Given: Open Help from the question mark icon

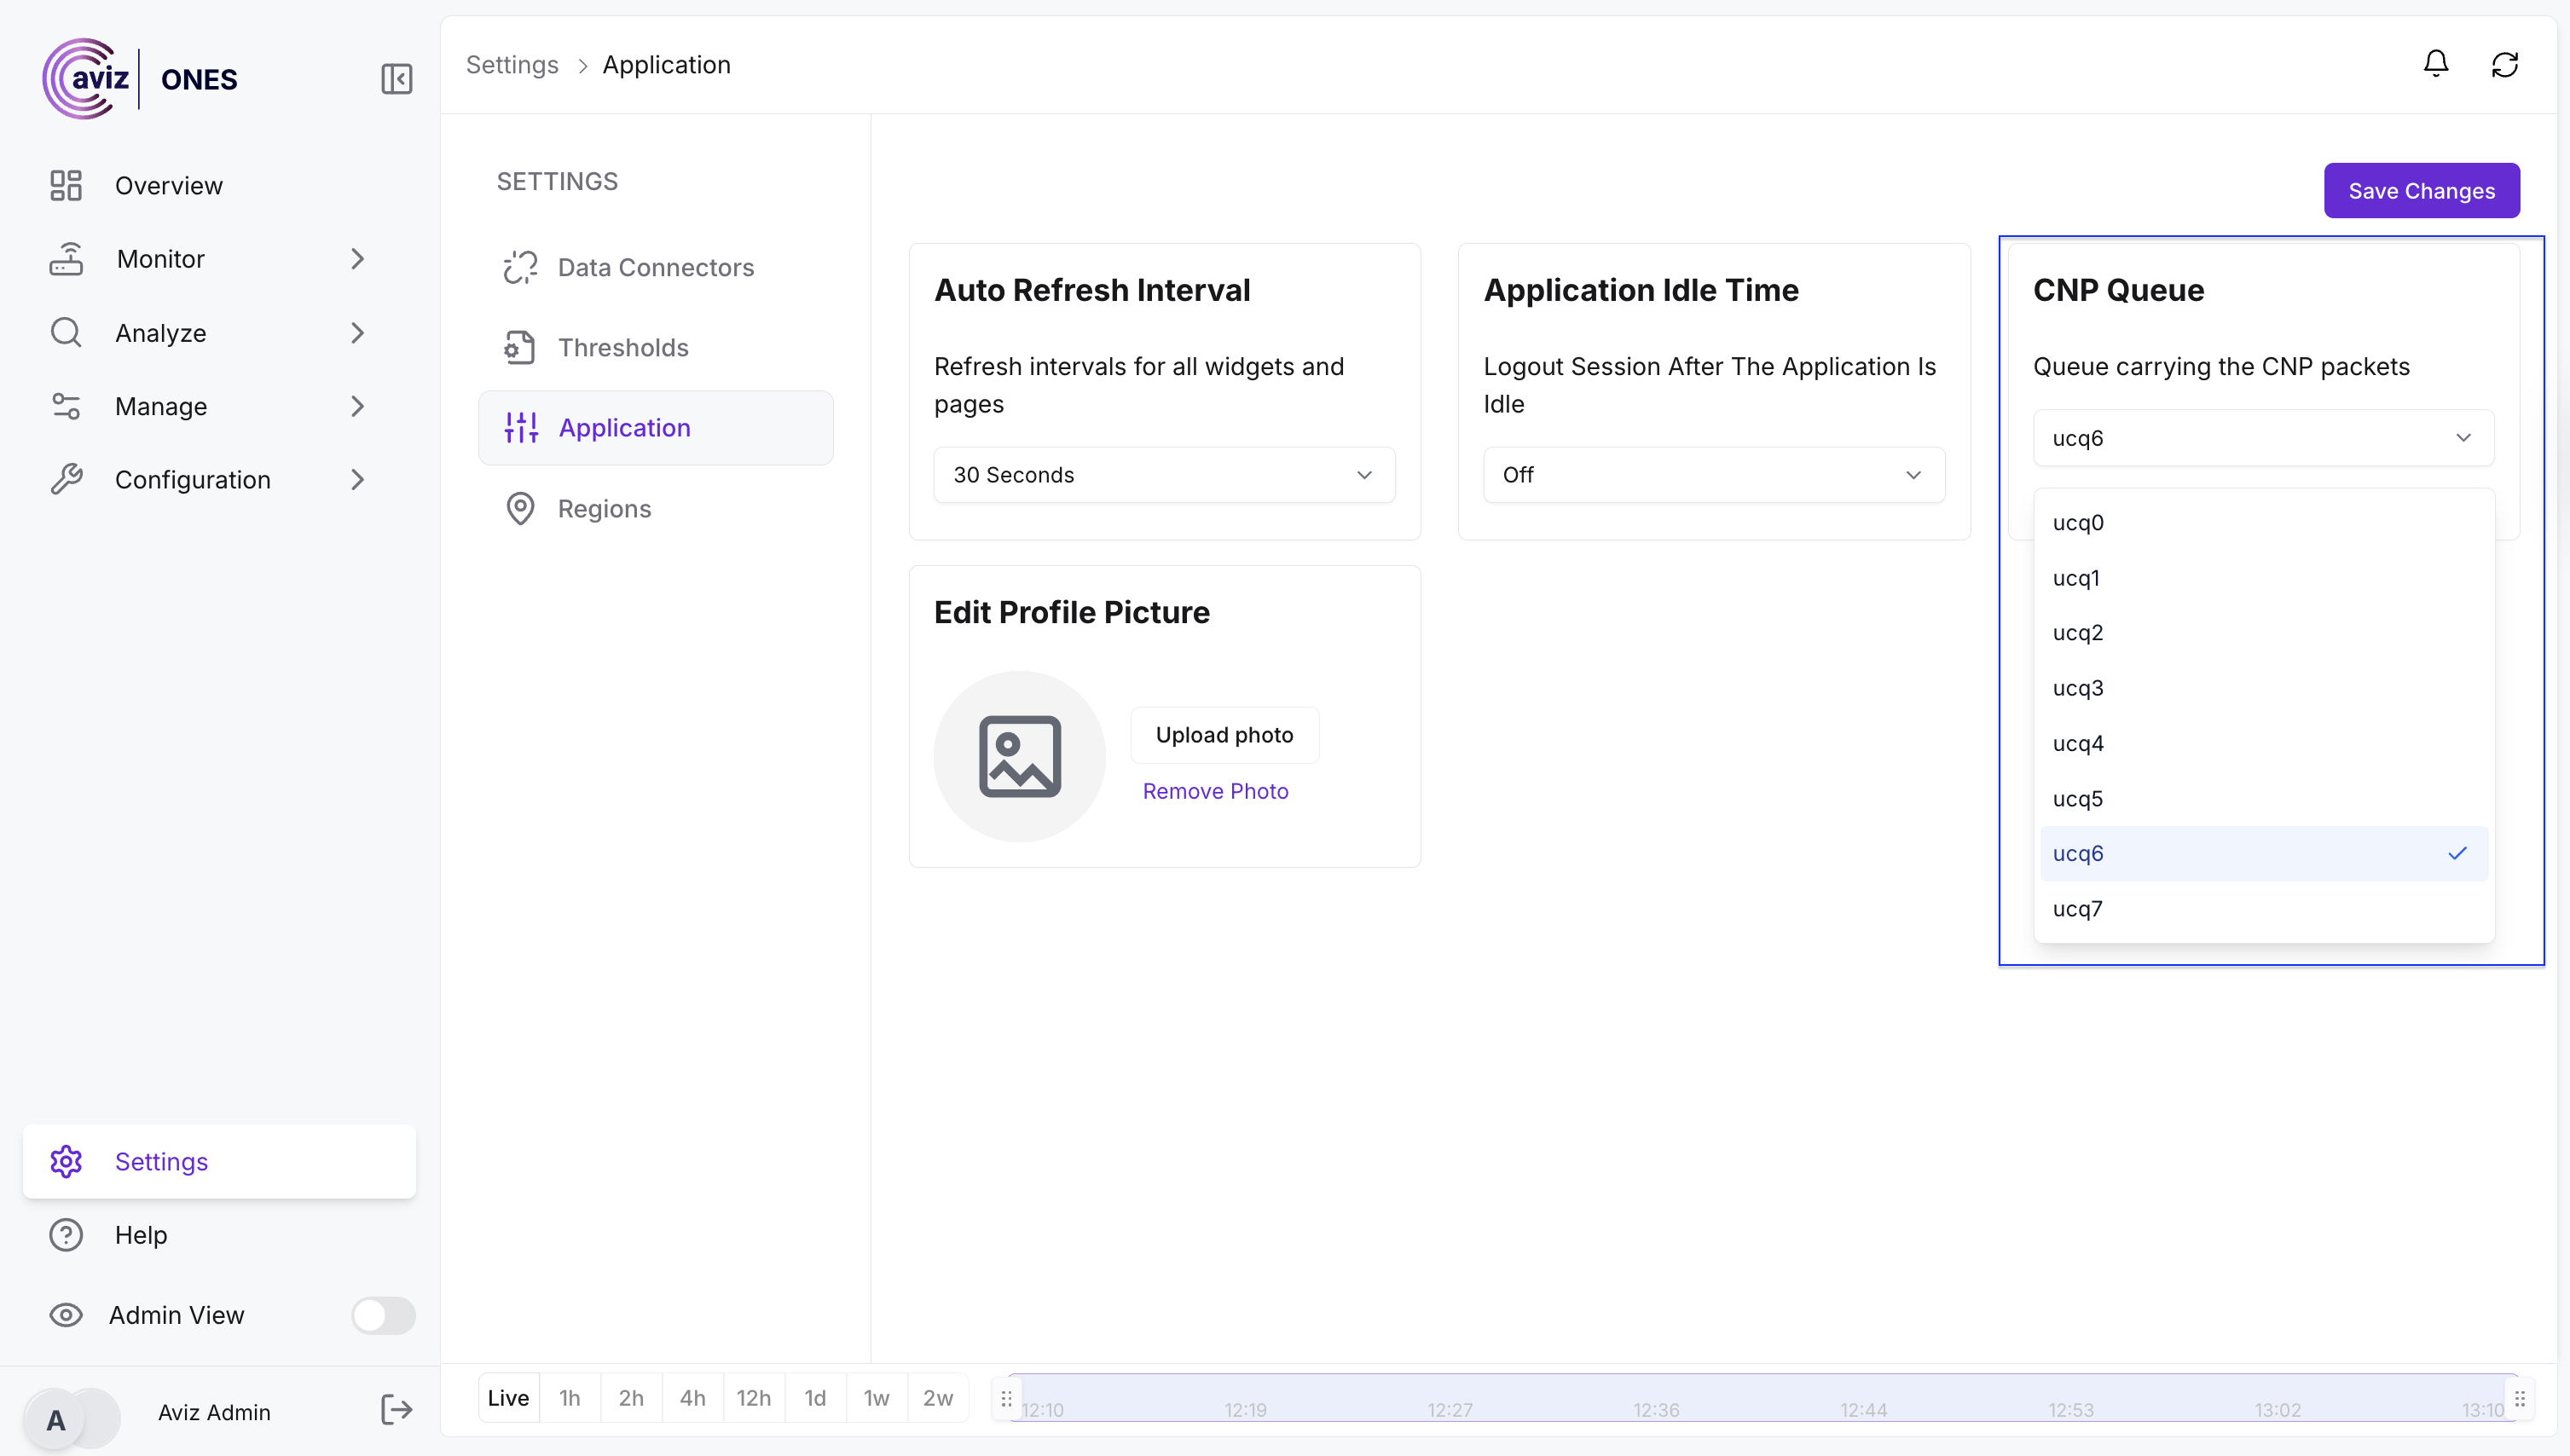Looking at the screenshot, I should 66,1235.
